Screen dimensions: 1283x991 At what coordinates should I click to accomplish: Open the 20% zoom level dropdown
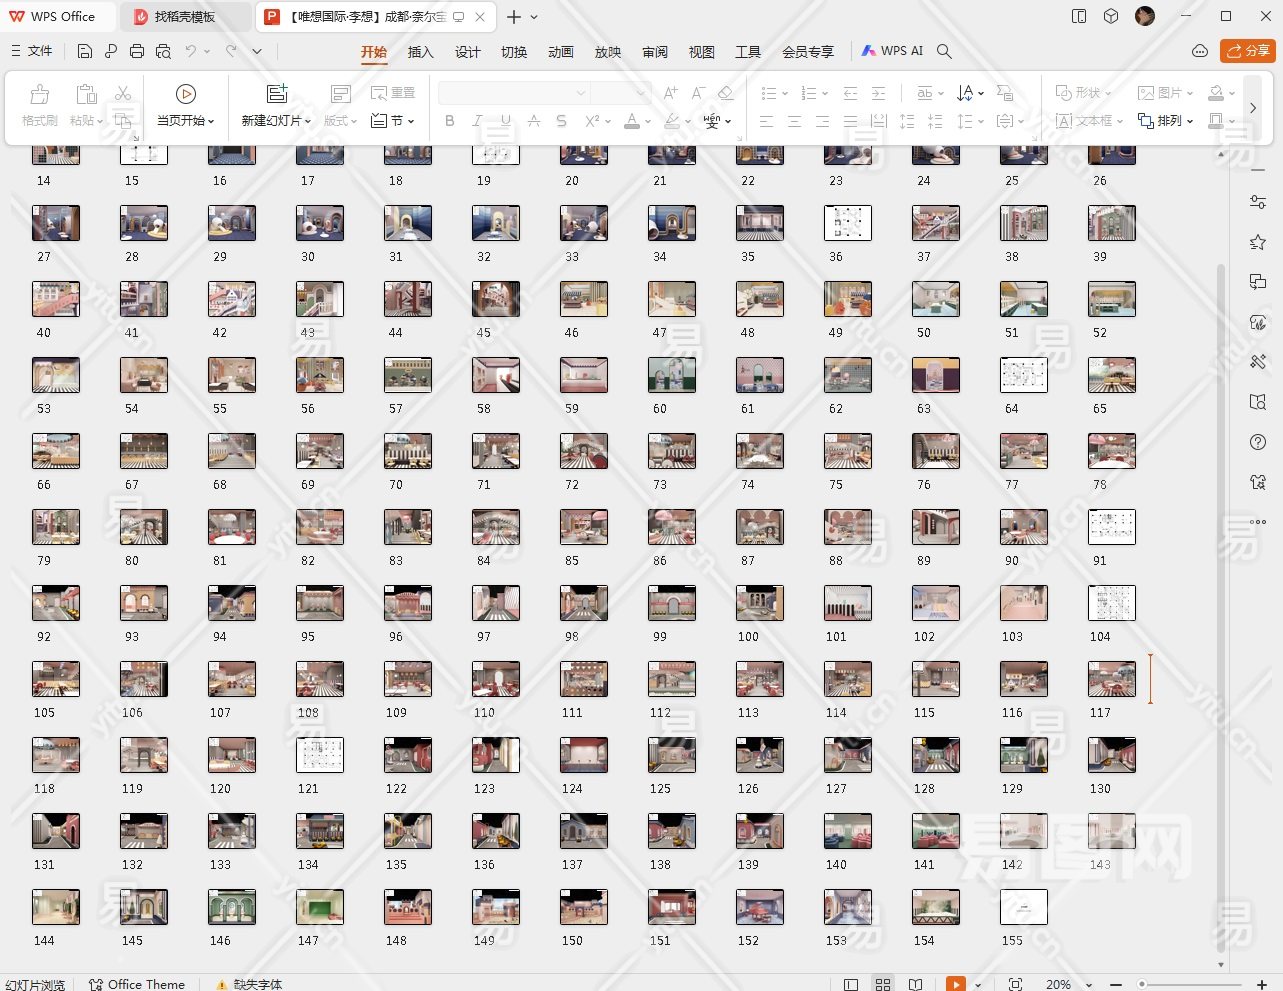coord(1064,984)
